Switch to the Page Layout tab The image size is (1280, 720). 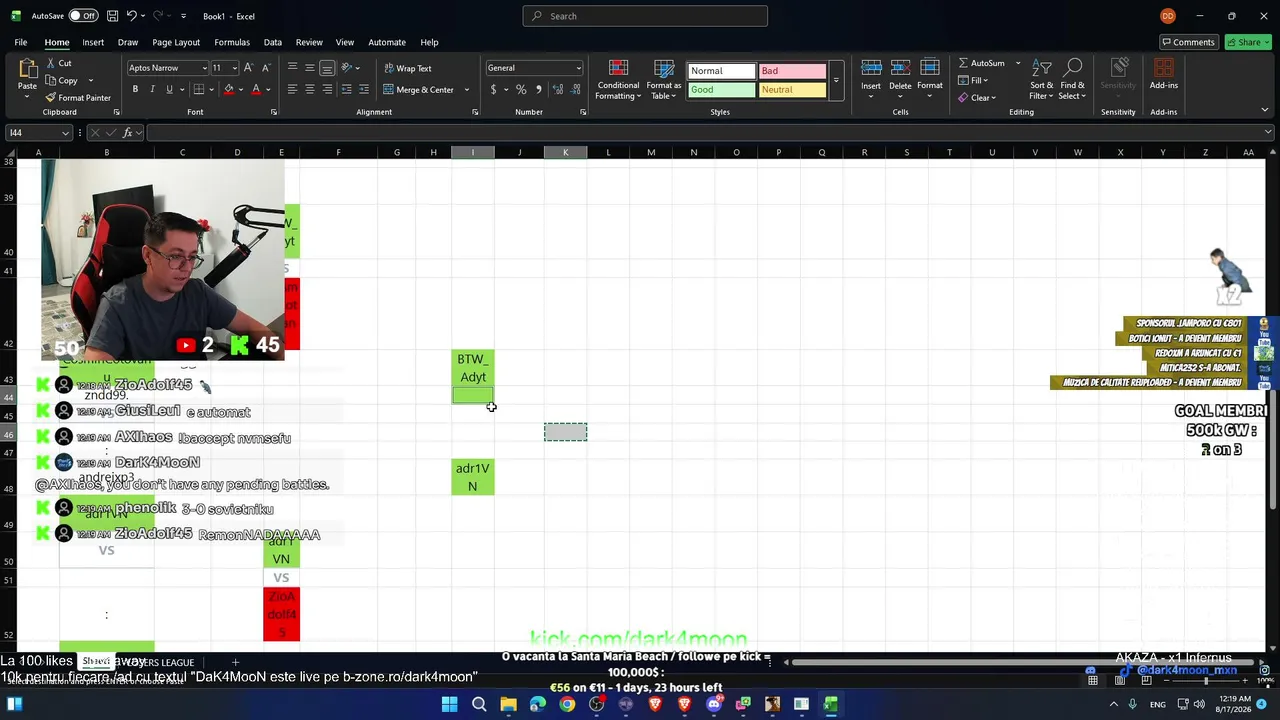coord(176,42)
